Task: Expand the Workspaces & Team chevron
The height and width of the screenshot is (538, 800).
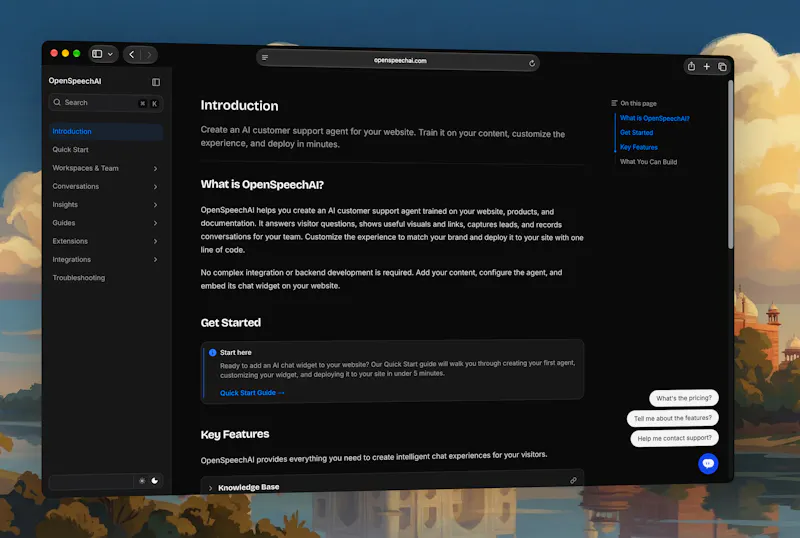Action: pos(155,168)
